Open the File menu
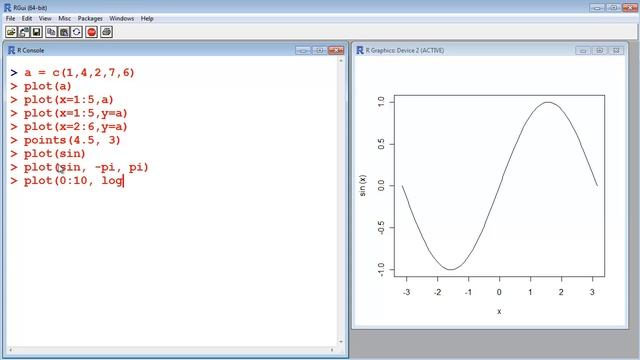Viewport: 640px width, 360px height. tap(10, 18)
